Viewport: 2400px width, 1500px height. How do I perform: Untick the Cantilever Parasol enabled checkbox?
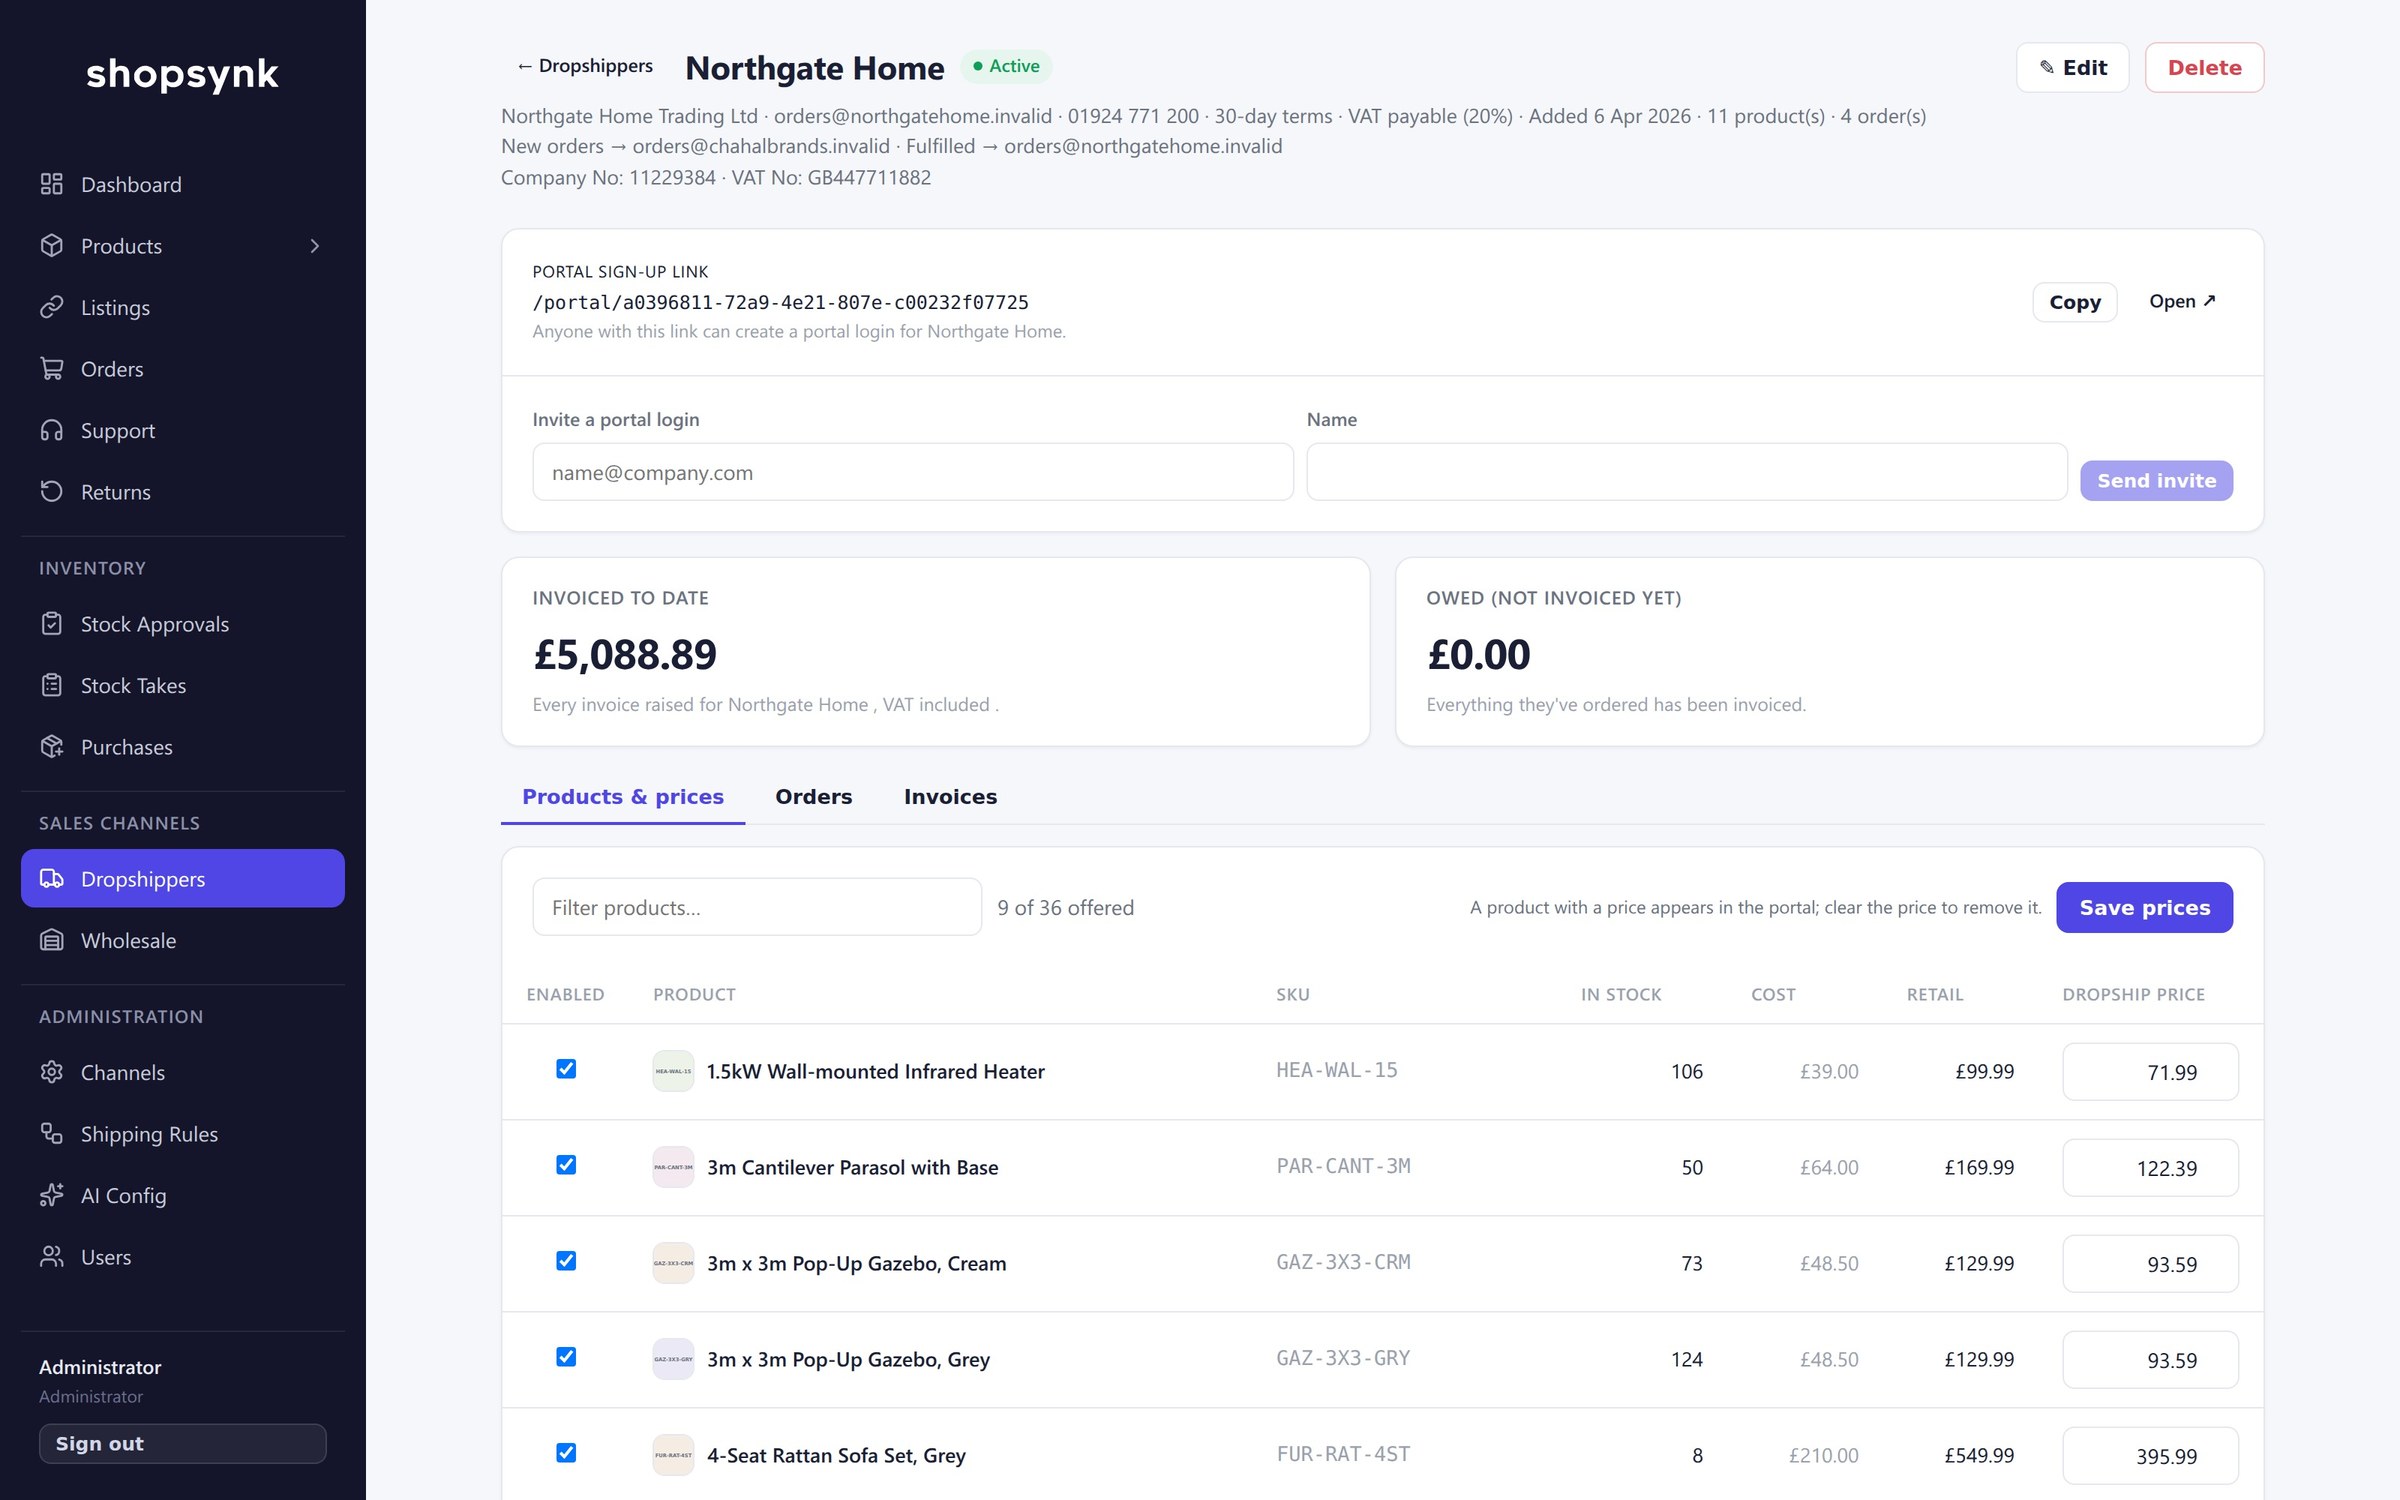566,1165
